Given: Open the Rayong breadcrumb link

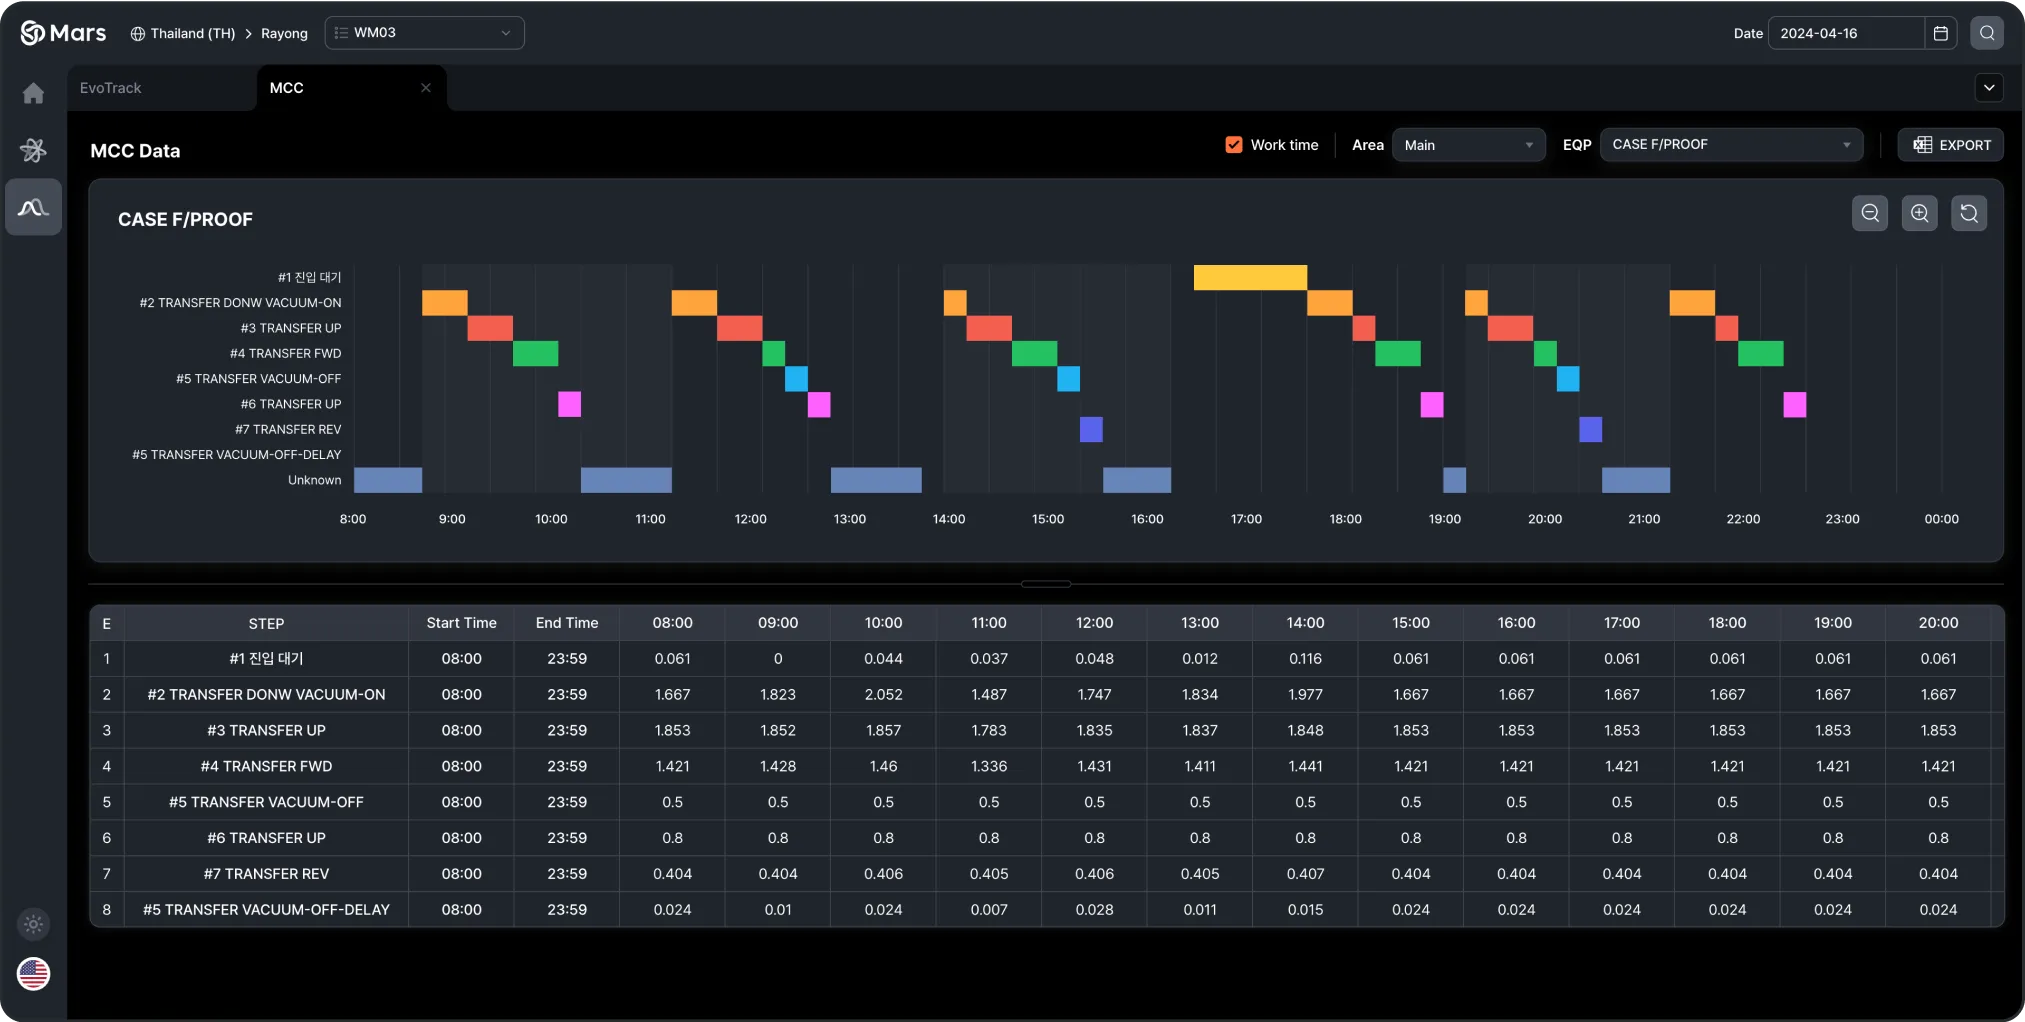Looking at the screenshot, I should [283, 33].
